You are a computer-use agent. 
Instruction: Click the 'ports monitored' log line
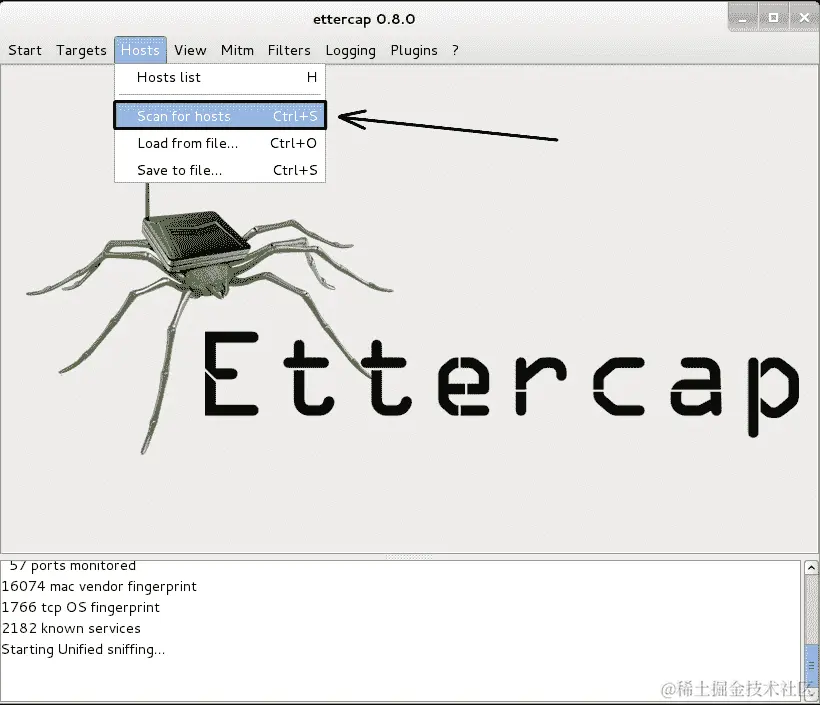(x=73, y=566)
